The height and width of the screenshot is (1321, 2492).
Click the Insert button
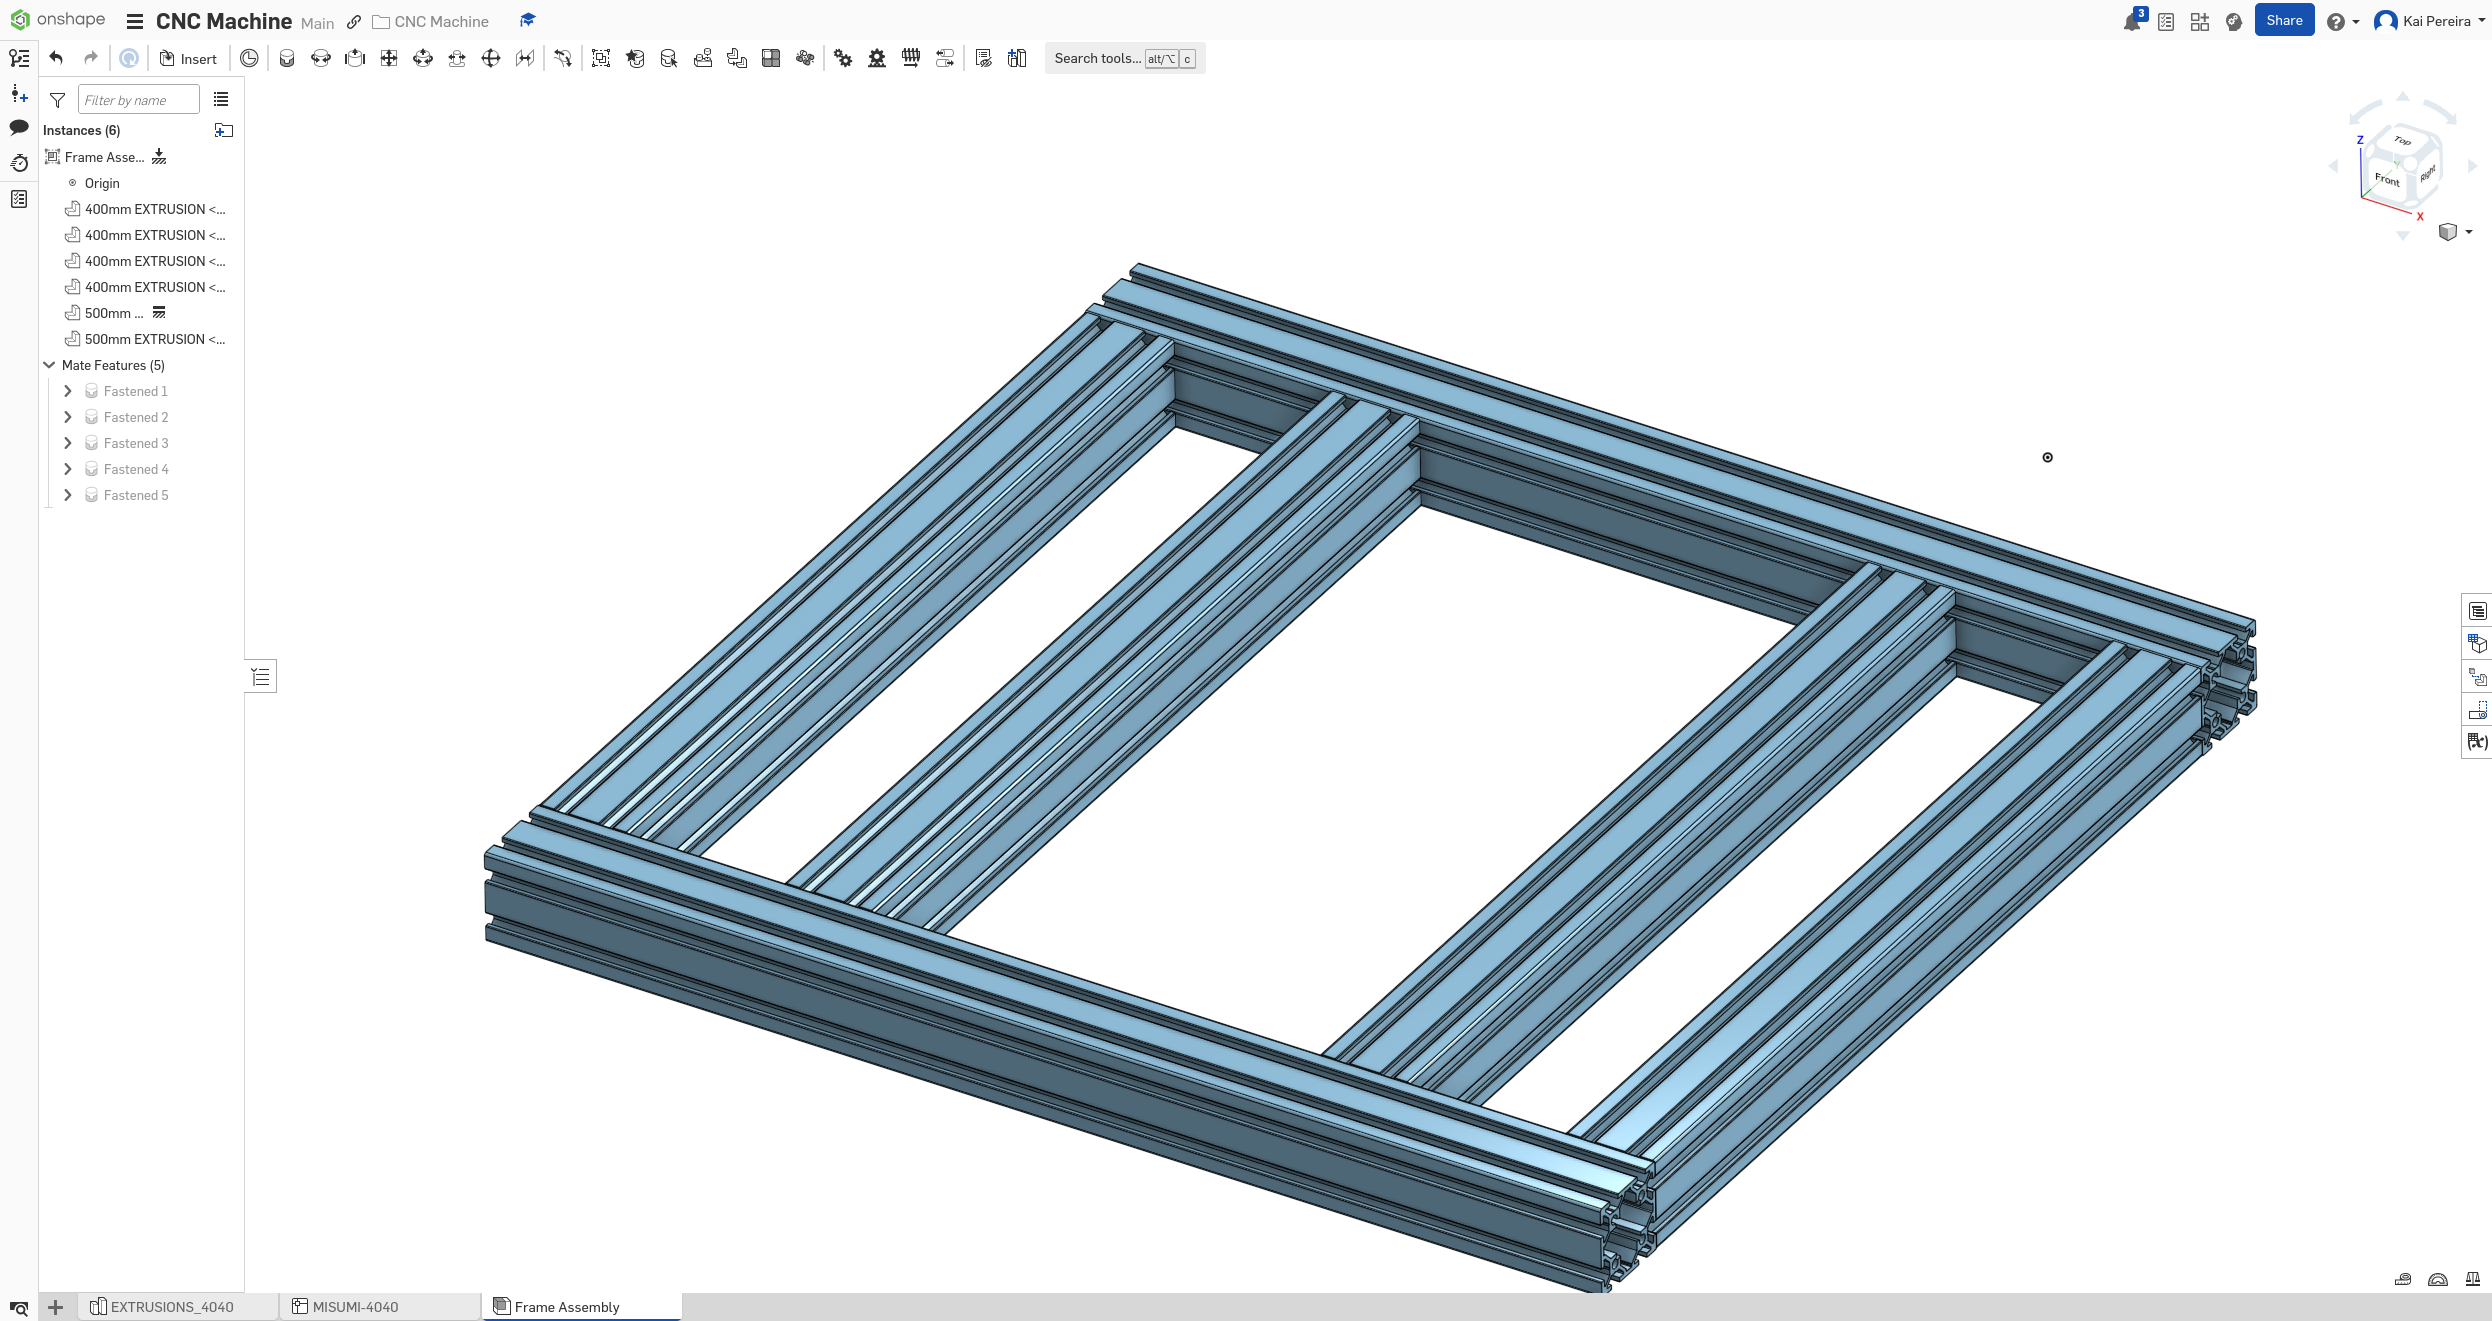(188, 58)
